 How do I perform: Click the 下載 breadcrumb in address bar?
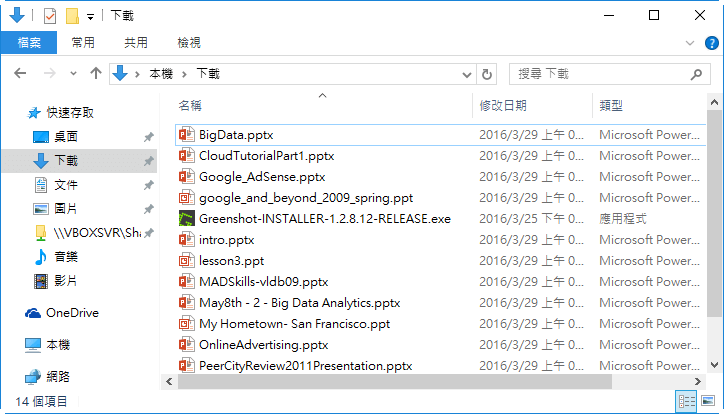pyautogui.click(x=208, y=74)
